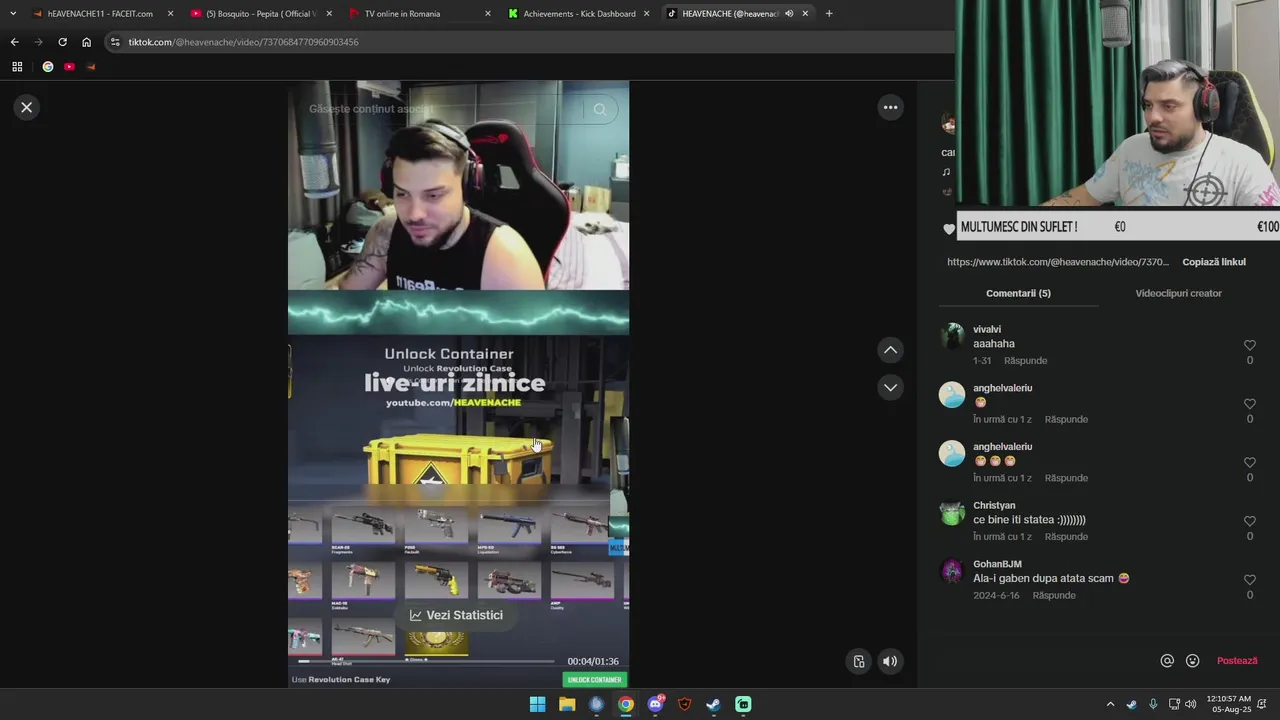This screenshot has height=720, width=1280.
Task: Switch to Bosquito - Pepita YouTube tab
Action: pyautogui.click(x=260, y=14)
